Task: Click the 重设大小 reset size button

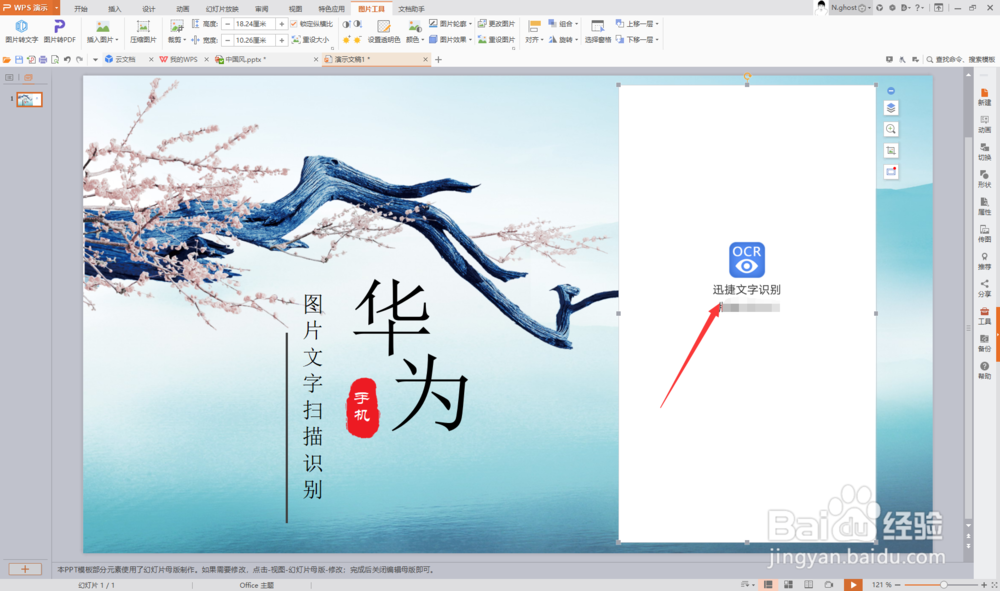Action: tap(311, 40)
